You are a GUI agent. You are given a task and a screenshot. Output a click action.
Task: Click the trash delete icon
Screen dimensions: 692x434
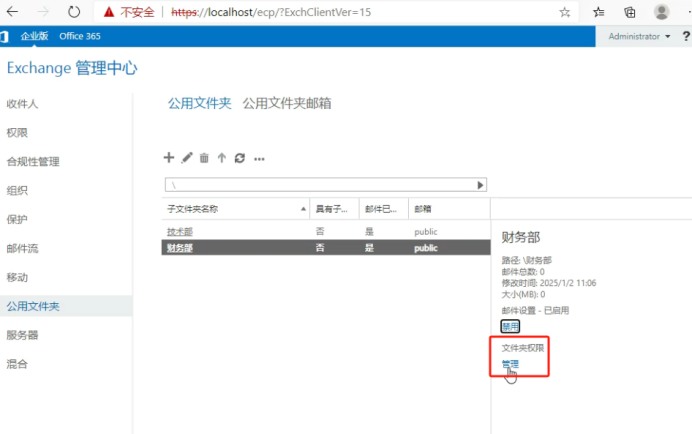click(x=204, y=158)
